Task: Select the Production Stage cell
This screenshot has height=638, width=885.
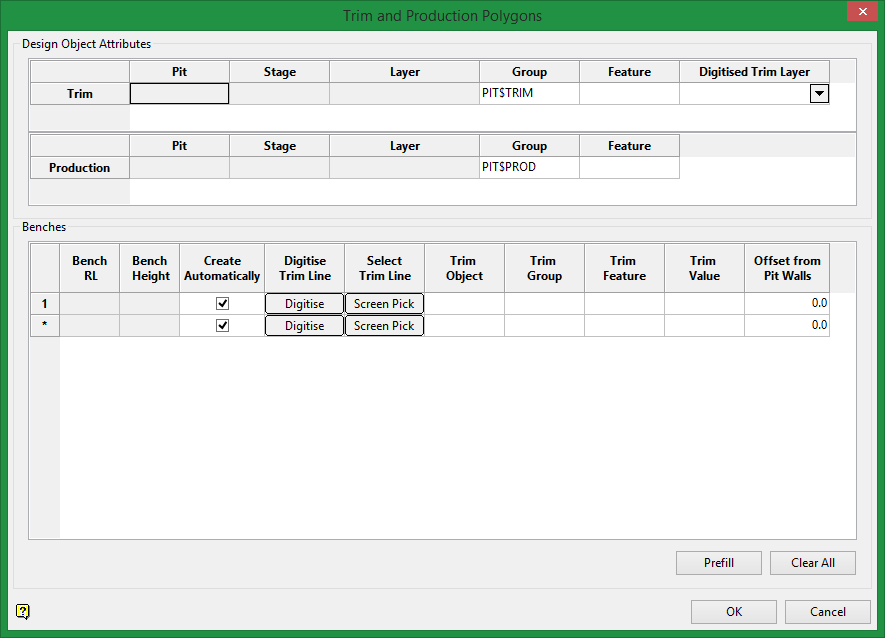Action: (279, 168)
